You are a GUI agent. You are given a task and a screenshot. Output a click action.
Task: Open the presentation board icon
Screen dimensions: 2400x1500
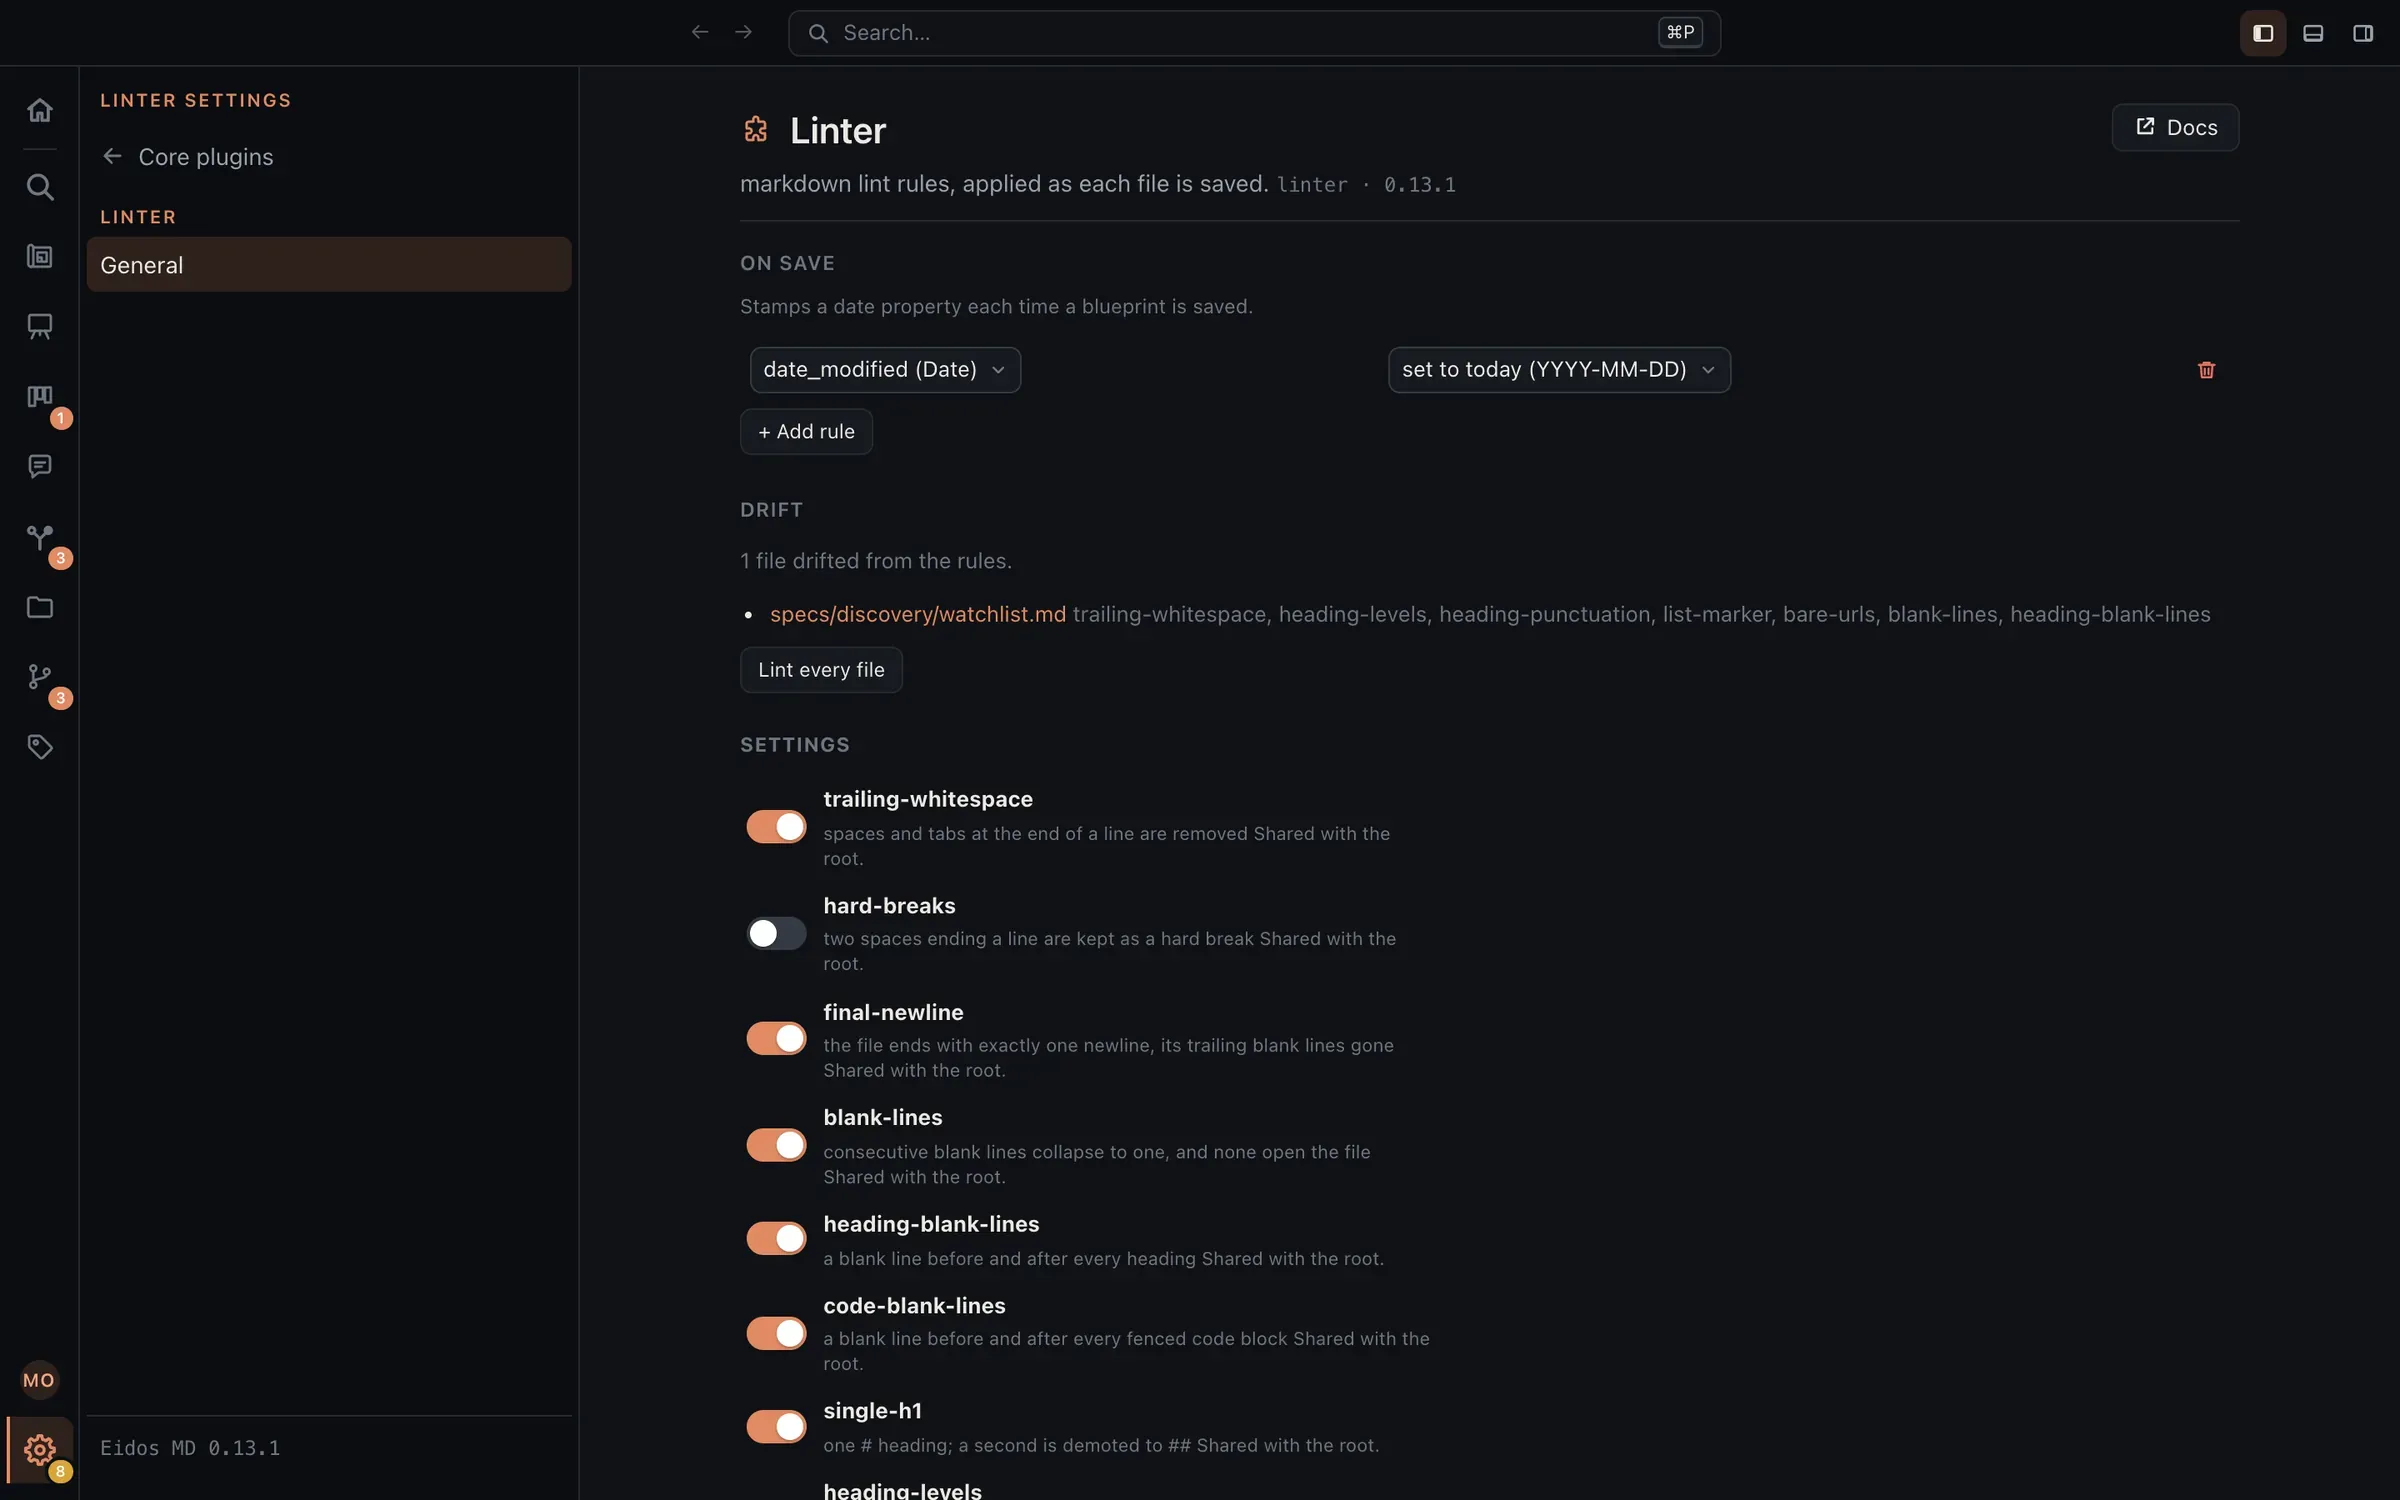[39, 327]
